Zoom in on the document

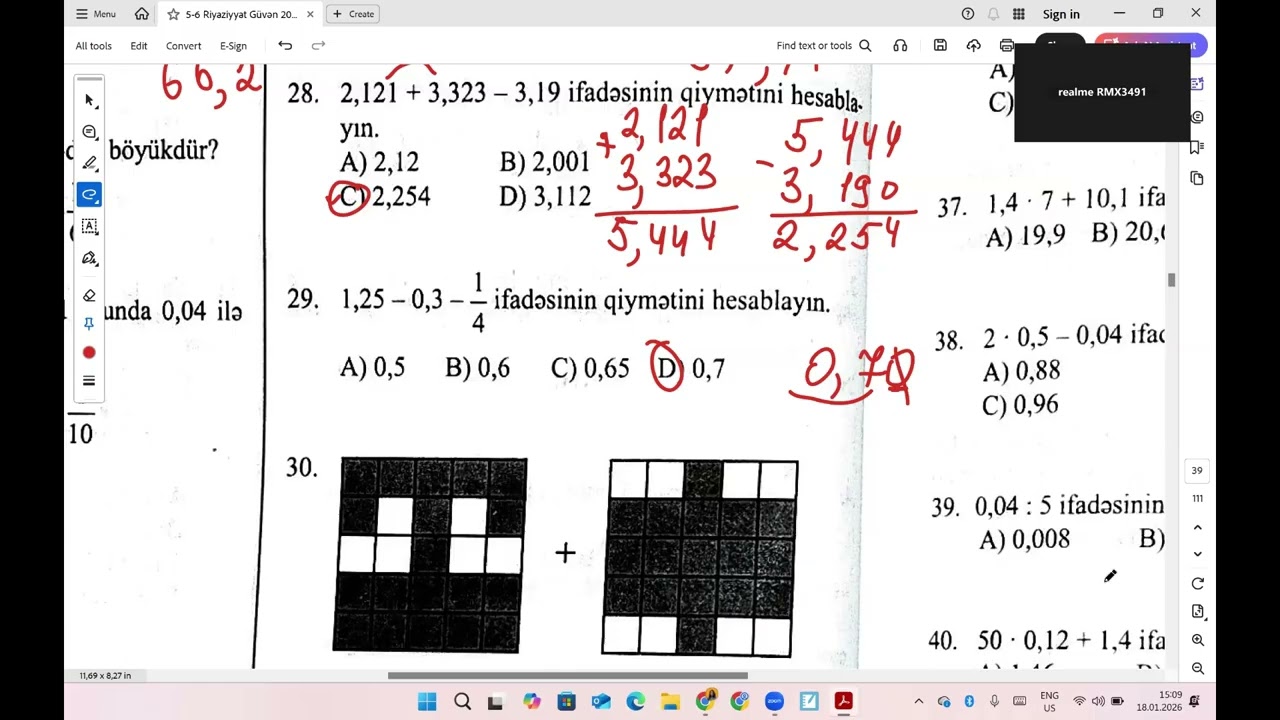[x=1197, y=640]
